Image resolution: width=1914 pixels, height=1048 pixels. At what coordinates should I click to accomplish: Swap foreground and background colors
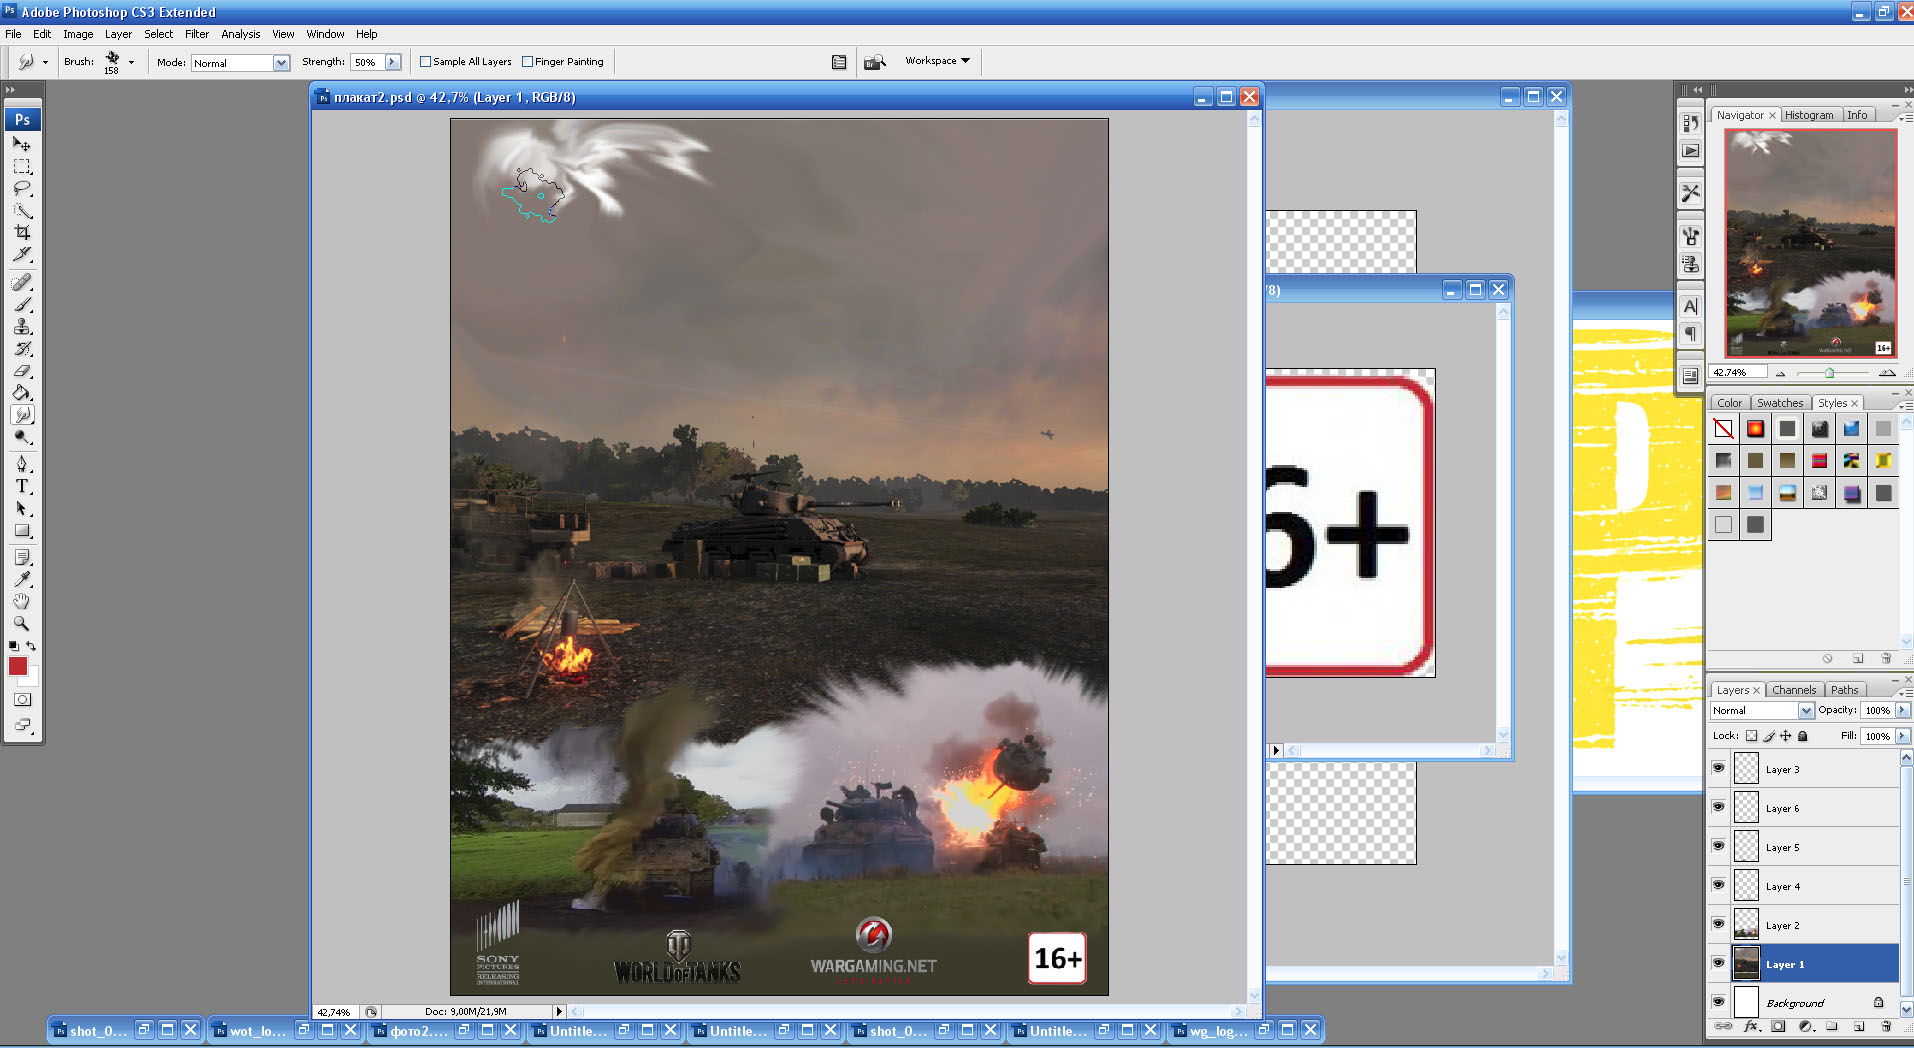click(31, 646)
